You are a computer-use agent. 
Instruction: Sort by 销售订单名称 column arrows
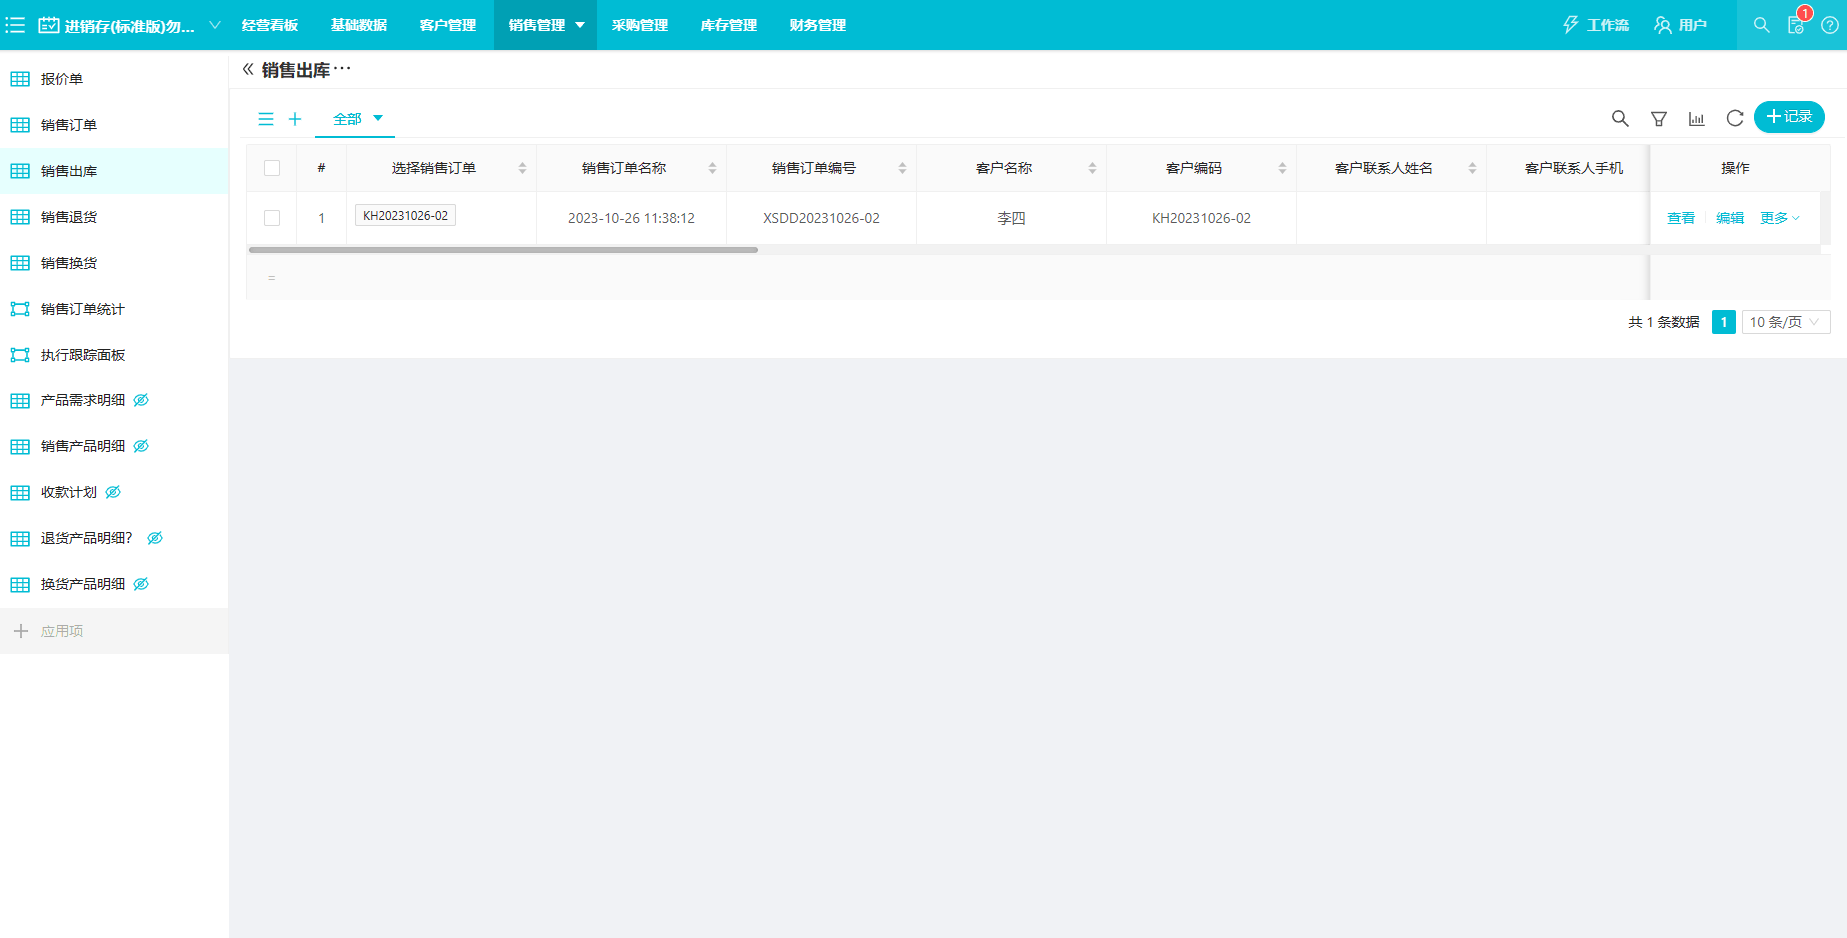click(x=712, y=168)
